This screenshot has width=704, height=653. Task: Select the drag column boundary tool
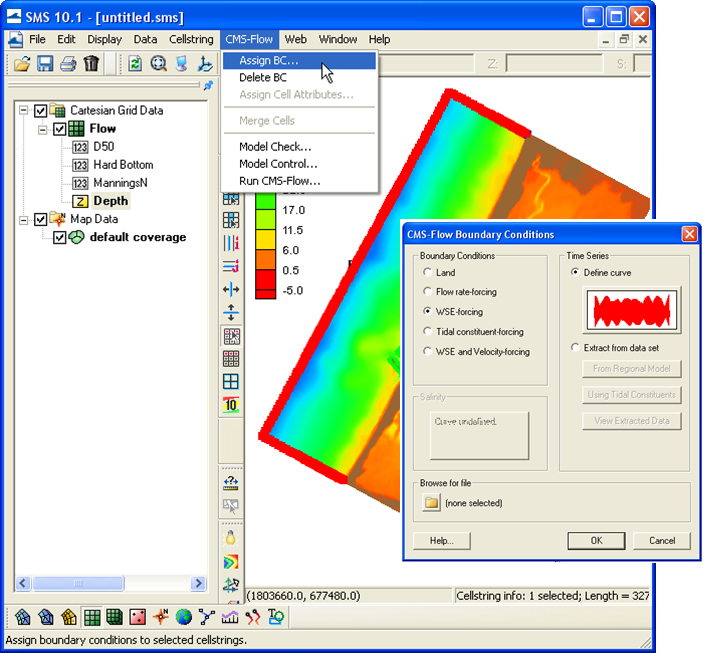click(231, 289)
